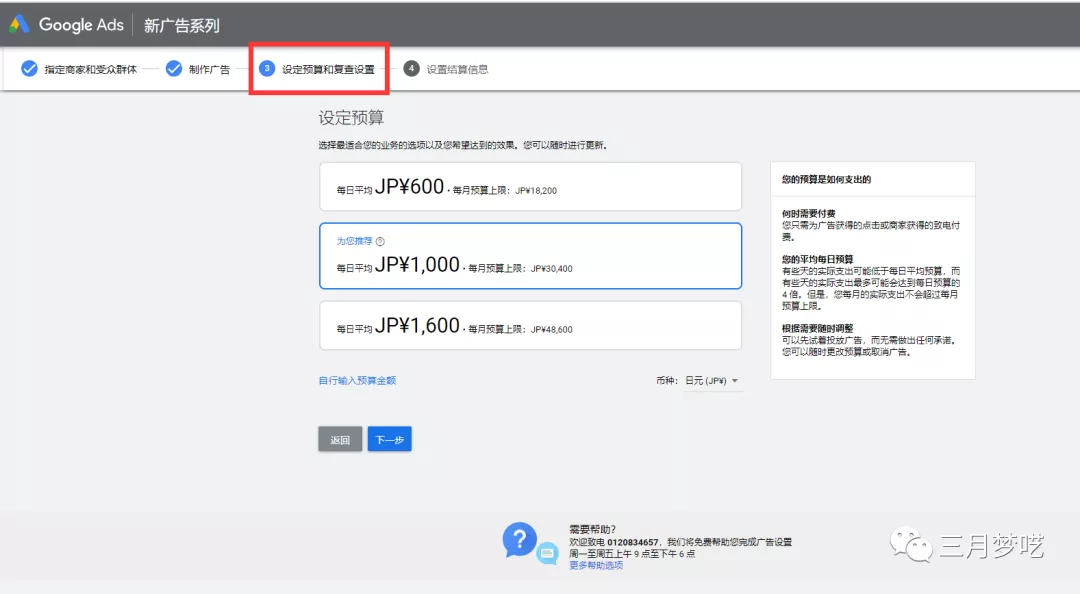Click the 下一步 button
Screen dimensions: 1080x594
(x=389, y=438)
